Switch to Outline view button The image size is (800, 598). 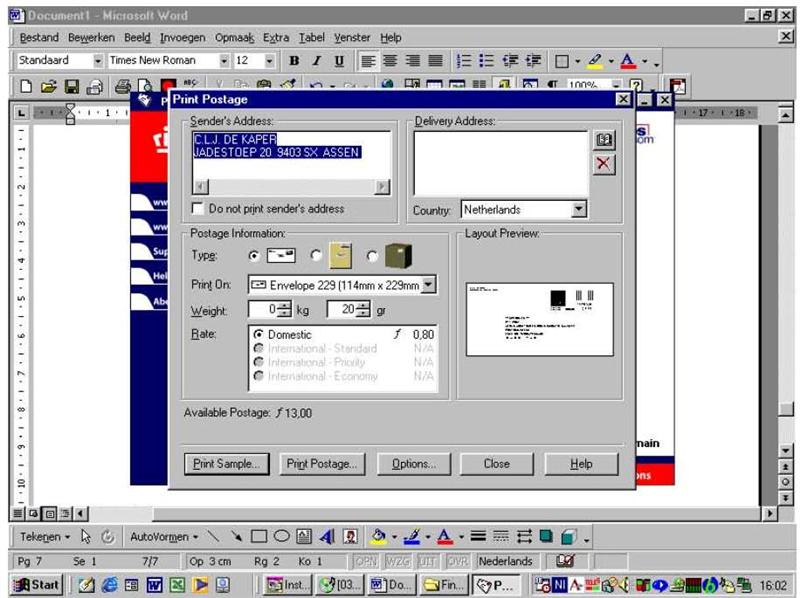click(66, 513)
